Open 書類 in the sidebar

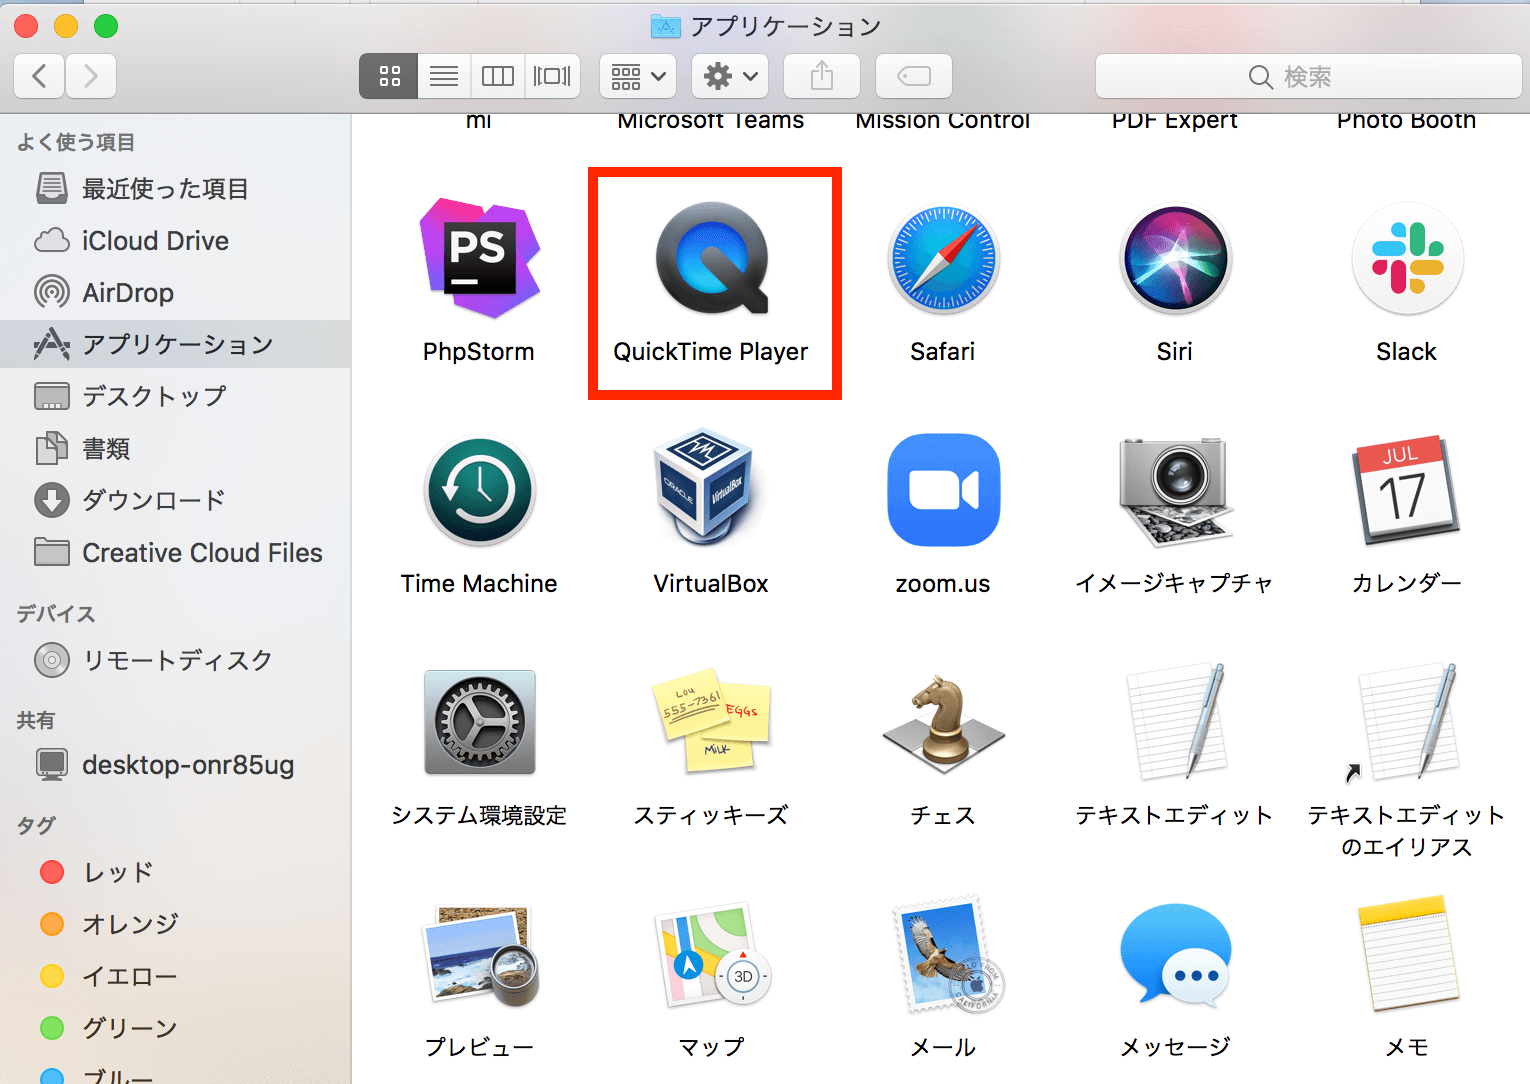tap(175, 448)
